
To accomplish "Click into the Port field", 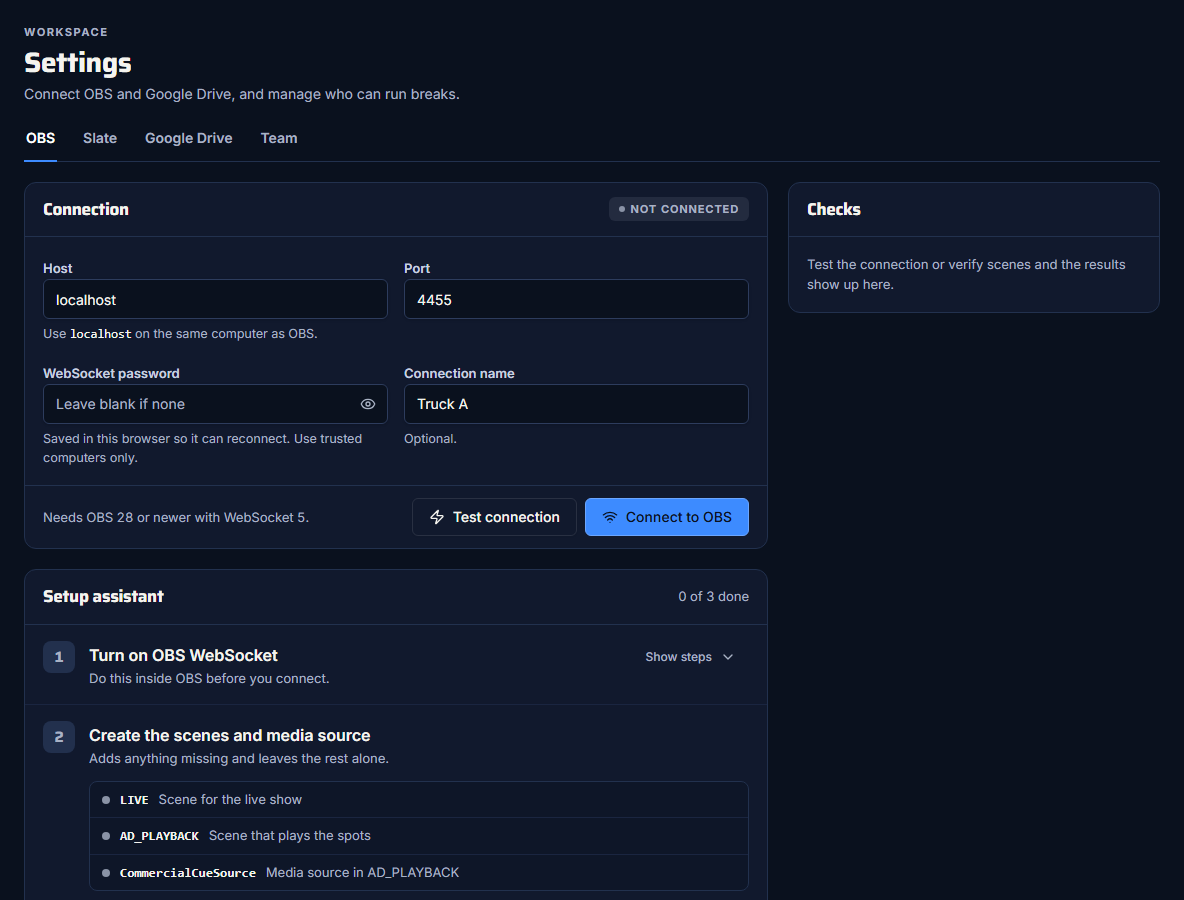I will coord(576,300).
